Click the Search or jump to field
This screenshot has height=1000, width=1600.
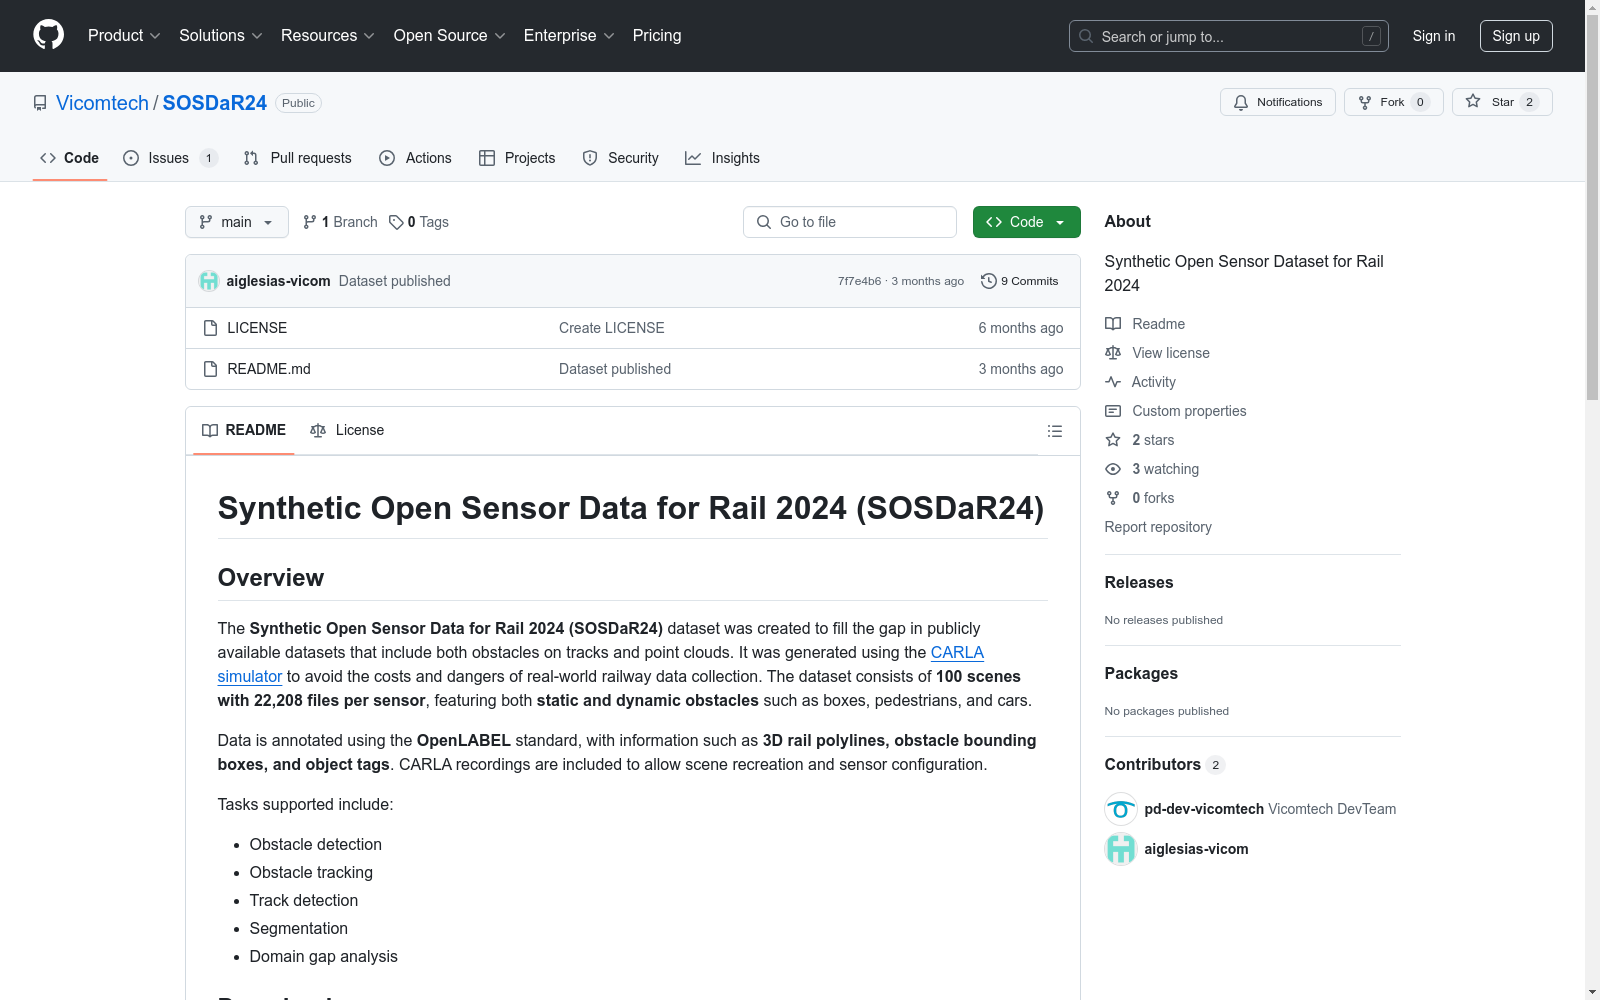1229,36
